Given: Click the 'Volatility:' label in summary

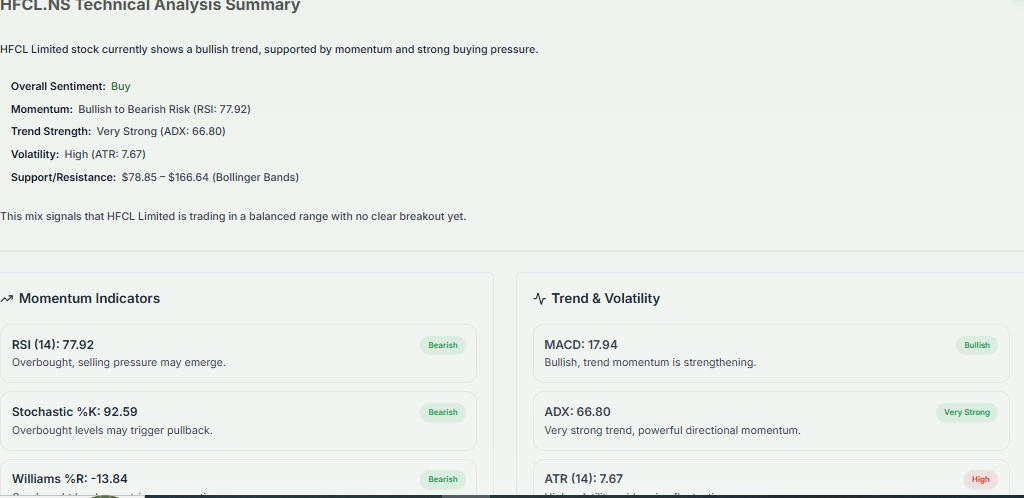Looking at the screenshot, I should (35, 154).
